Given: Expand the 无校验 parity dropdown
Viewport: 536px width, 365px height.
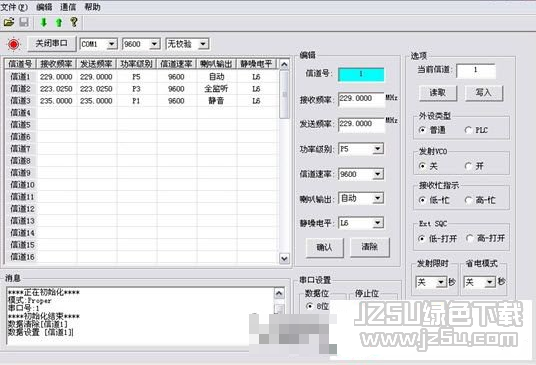Looking at the screenshot, I should click(203, 44).
